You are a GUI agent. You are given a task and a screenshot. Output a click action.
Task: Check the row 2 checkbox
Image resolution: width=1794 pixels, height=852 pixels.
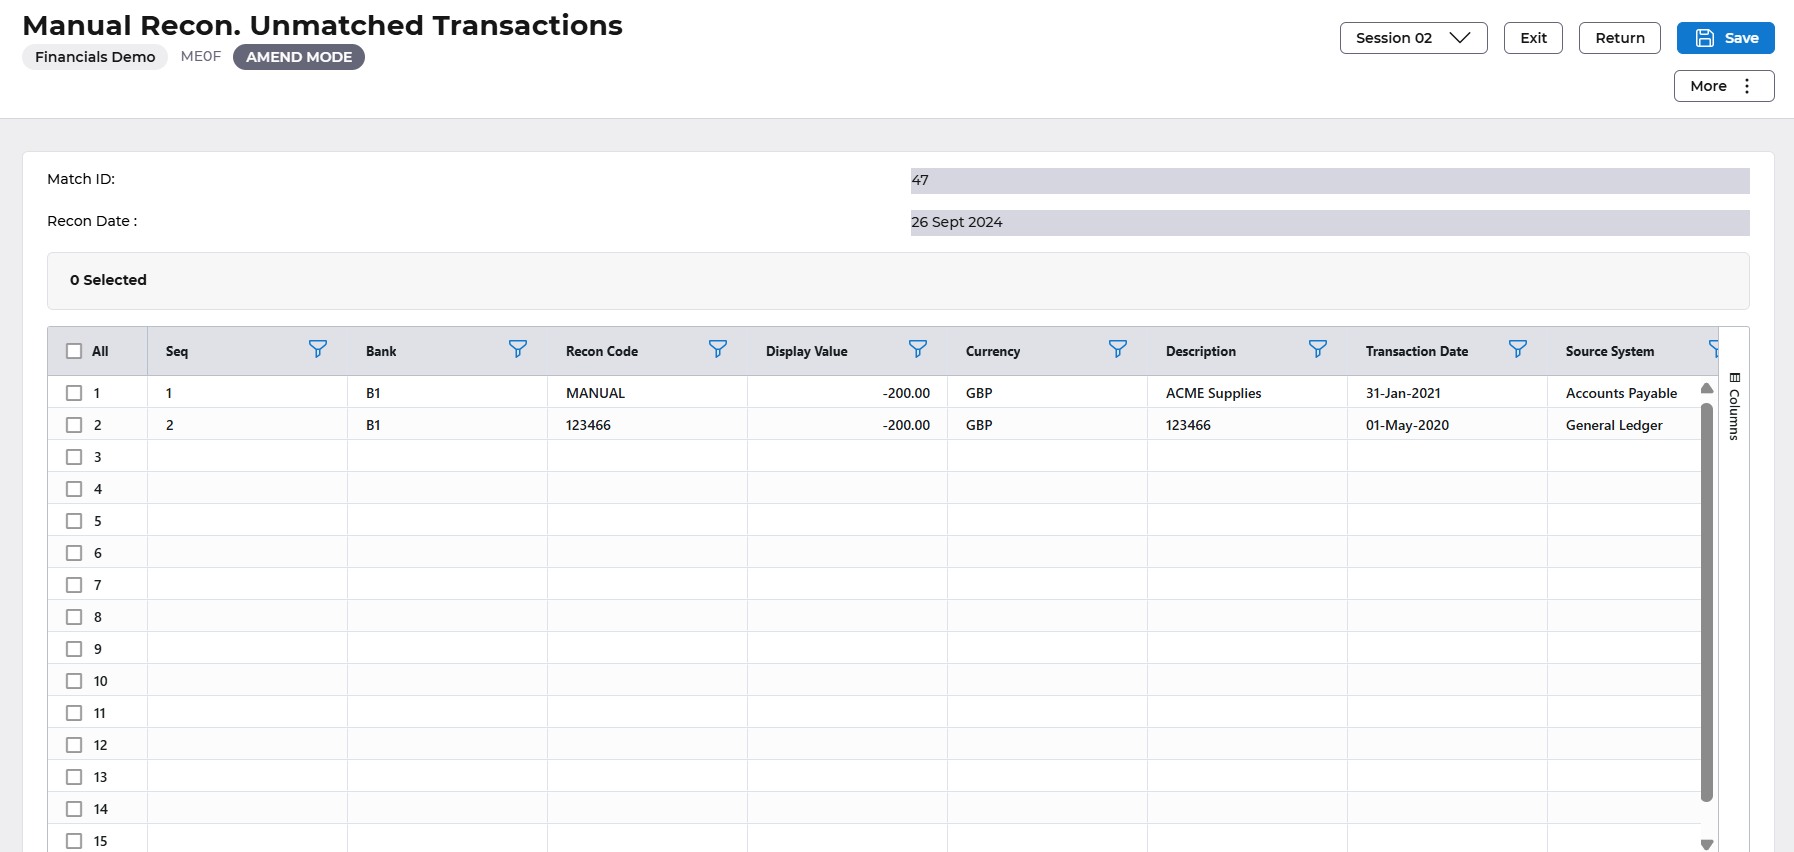pos(74,425)
